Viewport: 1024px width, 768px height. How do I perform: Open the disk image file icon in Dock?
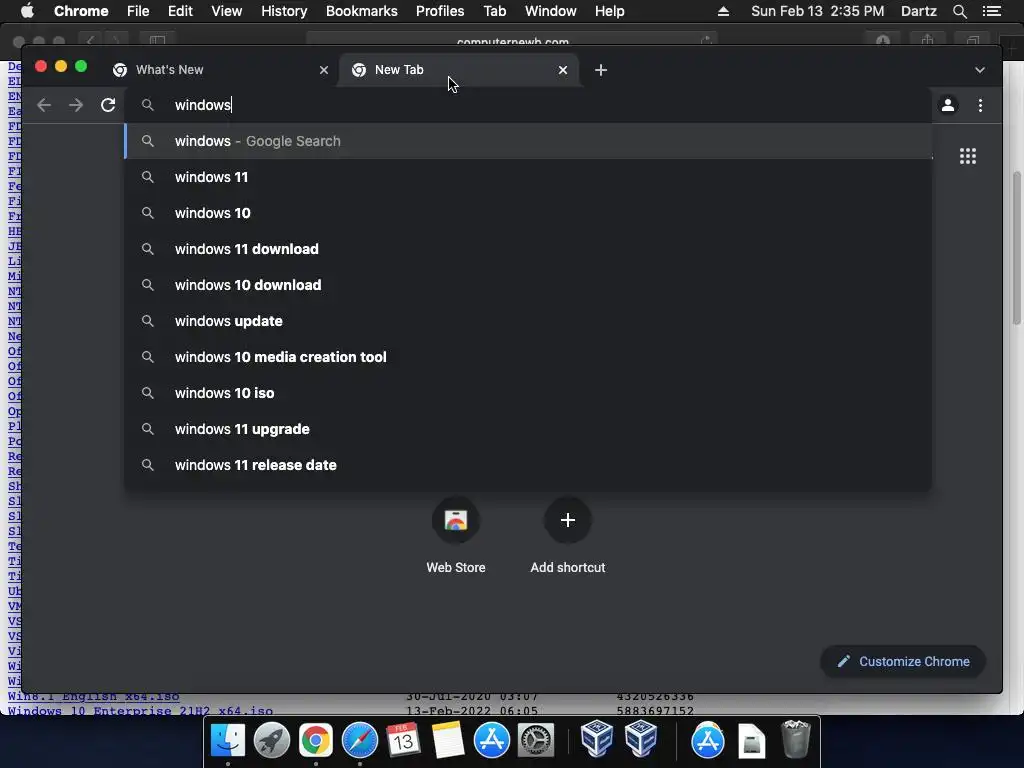click(x=752, y=741)
